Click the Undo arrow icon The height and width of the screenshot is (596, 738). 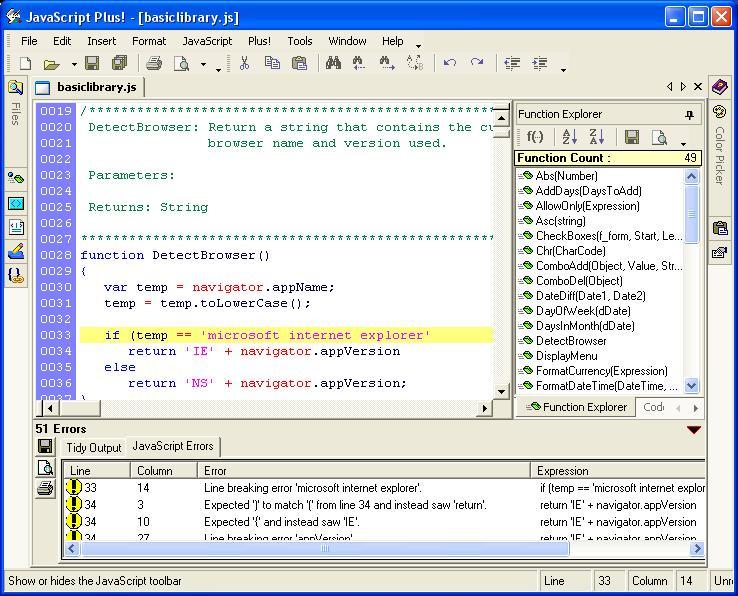[x=449, y=63]
